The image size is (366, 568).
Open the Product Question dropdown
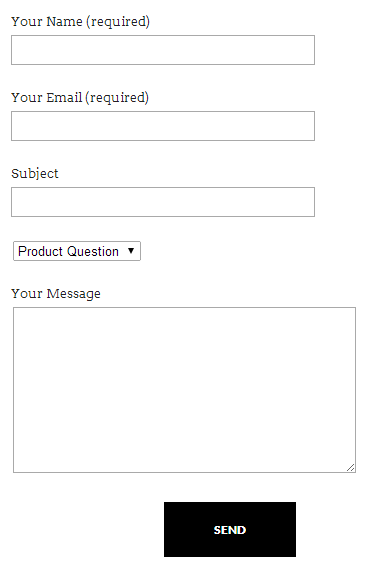click(77, 251)
